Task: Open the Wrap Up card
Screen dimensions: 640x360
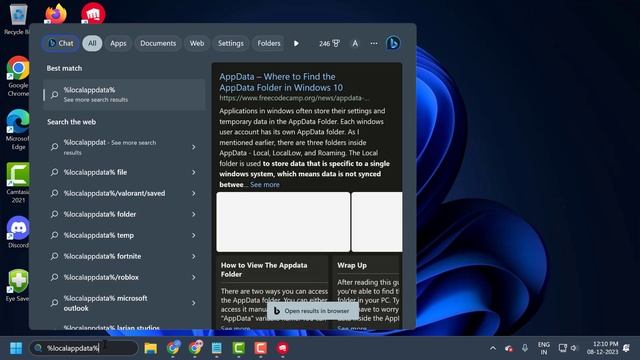Action: pyautogui.click(x=367, y=292)
